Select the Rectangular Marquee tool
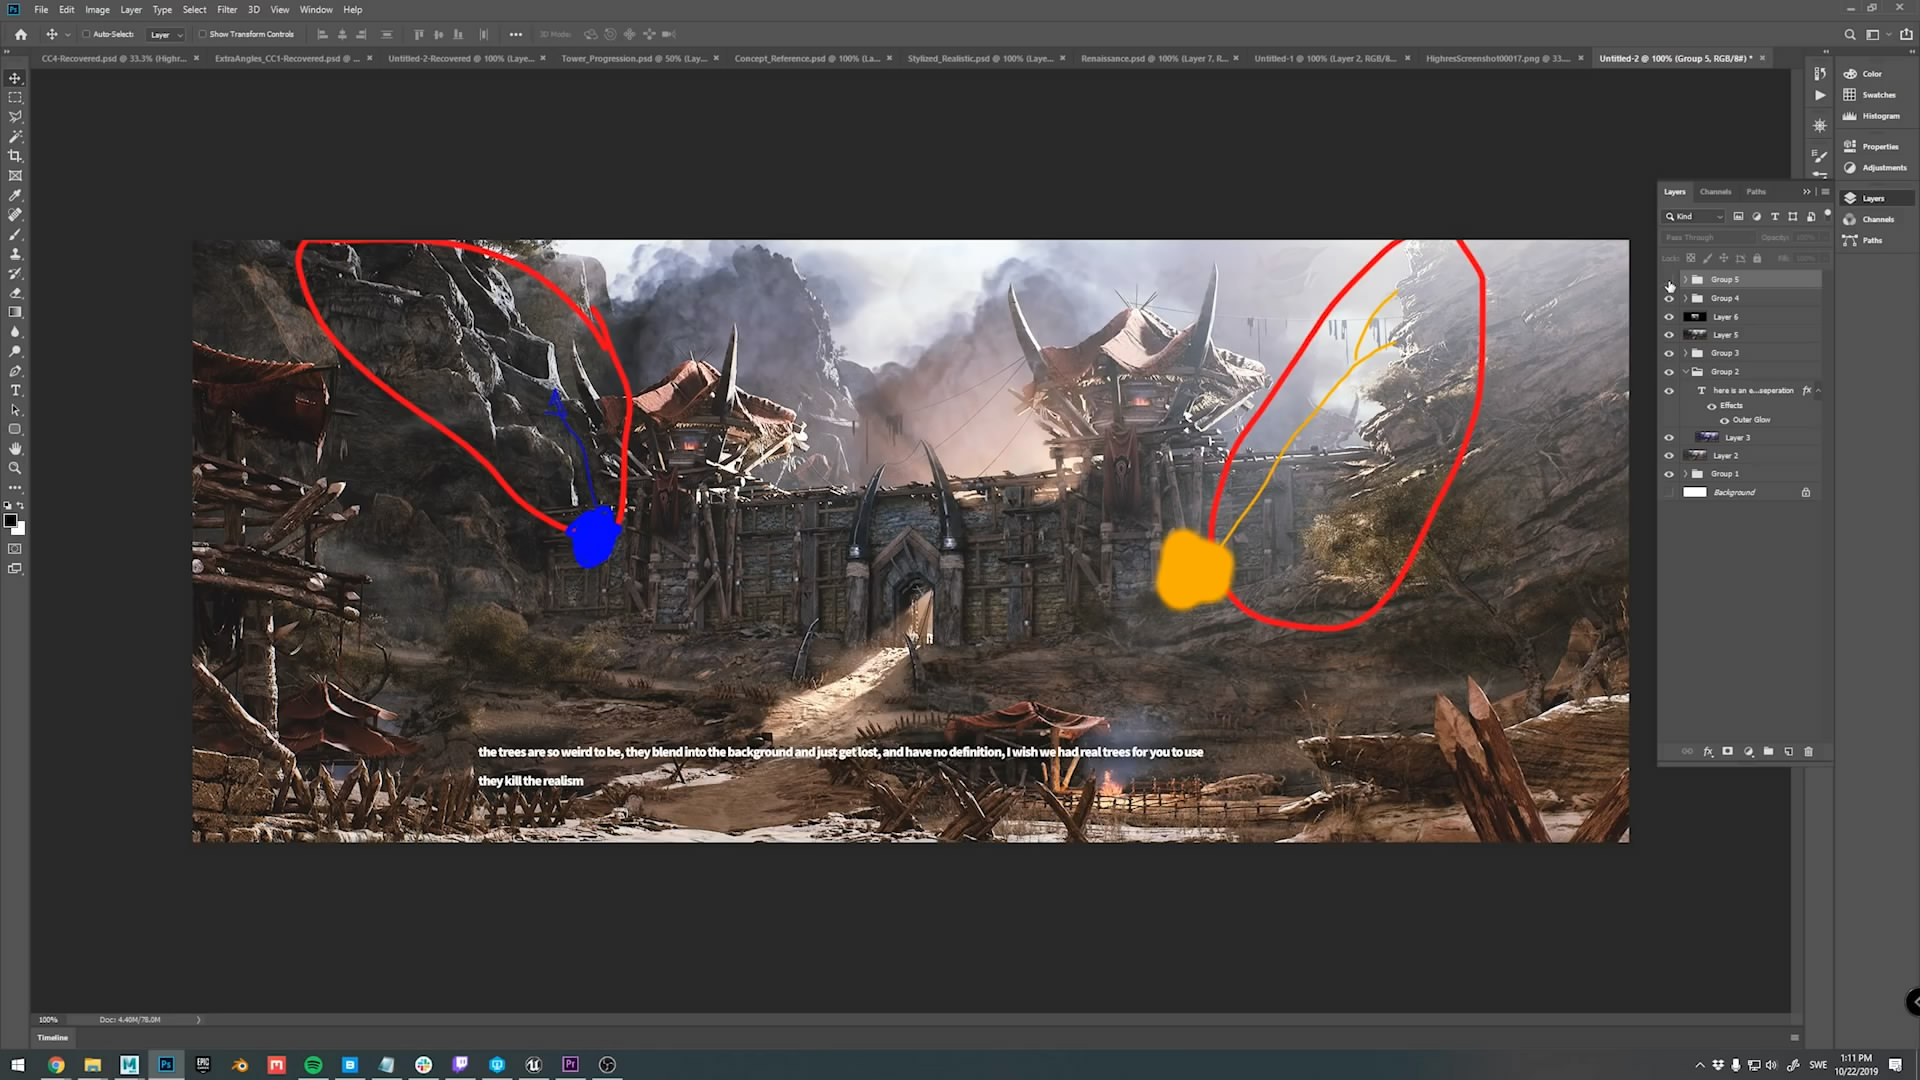This screenshot has width=1920, height=1080. pos(15,98)
